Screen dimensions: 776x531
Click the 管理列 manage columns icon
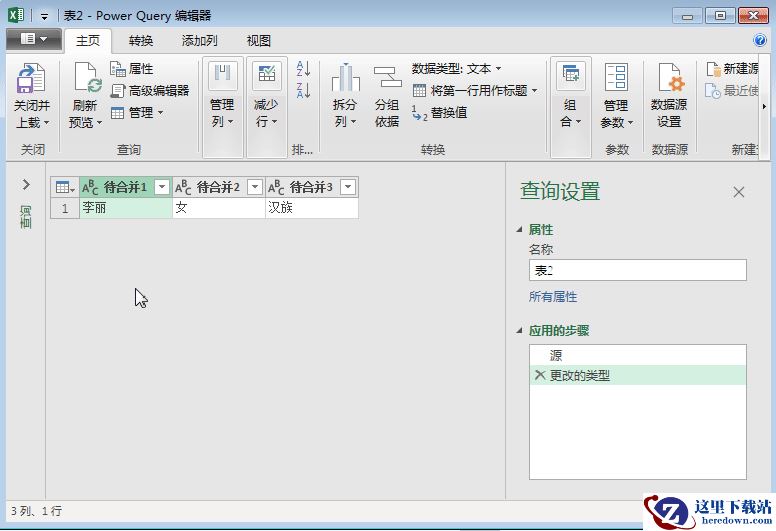pos(222,75)
